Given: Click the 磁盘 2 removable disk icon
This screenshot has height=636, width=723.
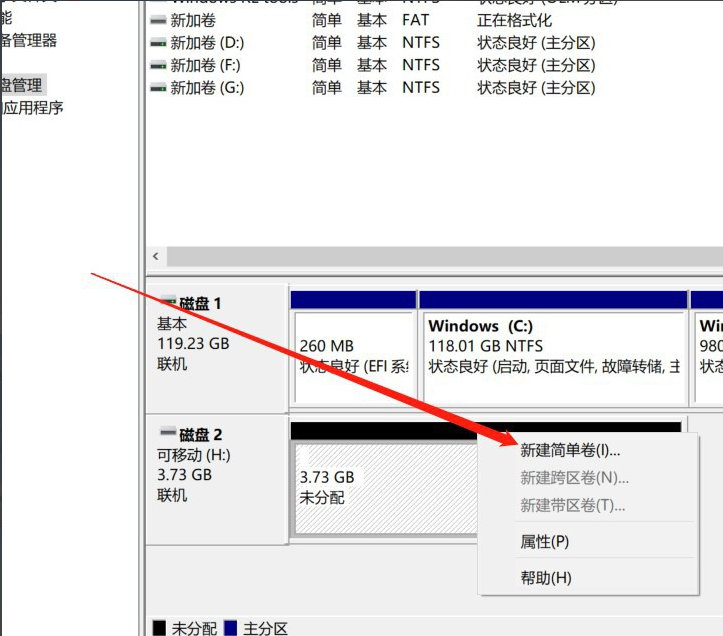Looking at the screenshot, I should click(167, 435).
